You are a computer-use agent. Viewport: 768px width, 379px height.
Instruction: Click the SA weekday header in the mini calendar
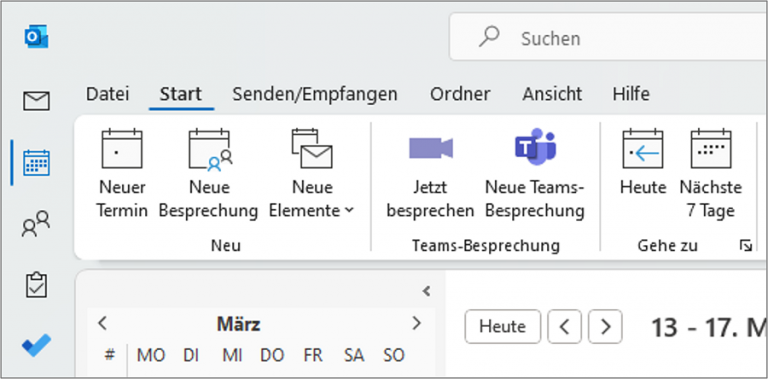[x=354, y=355]
